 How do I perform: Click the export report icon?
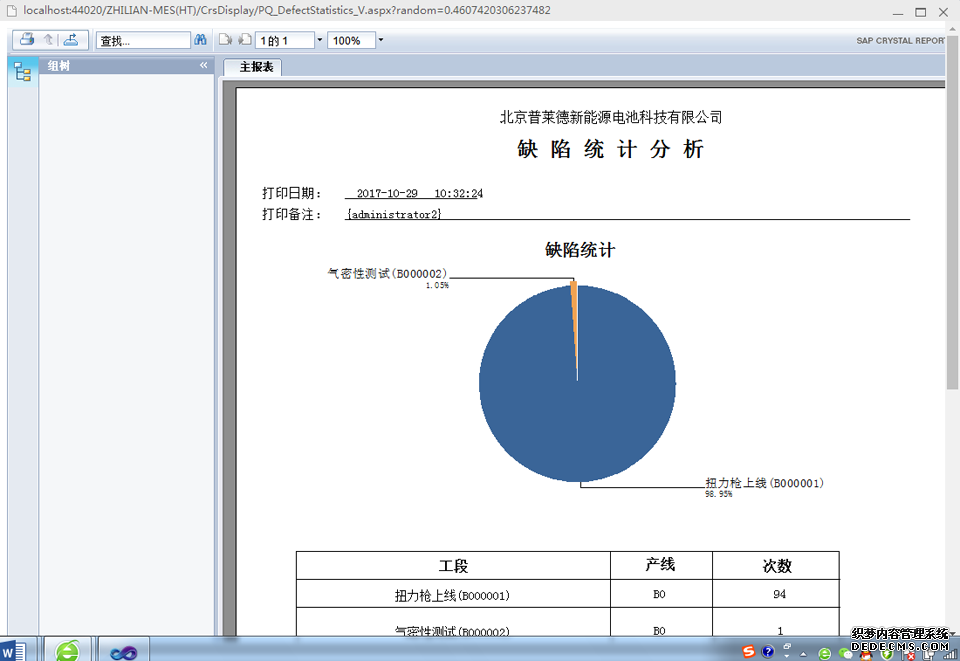pyautogui.click(x=70, y=40)
